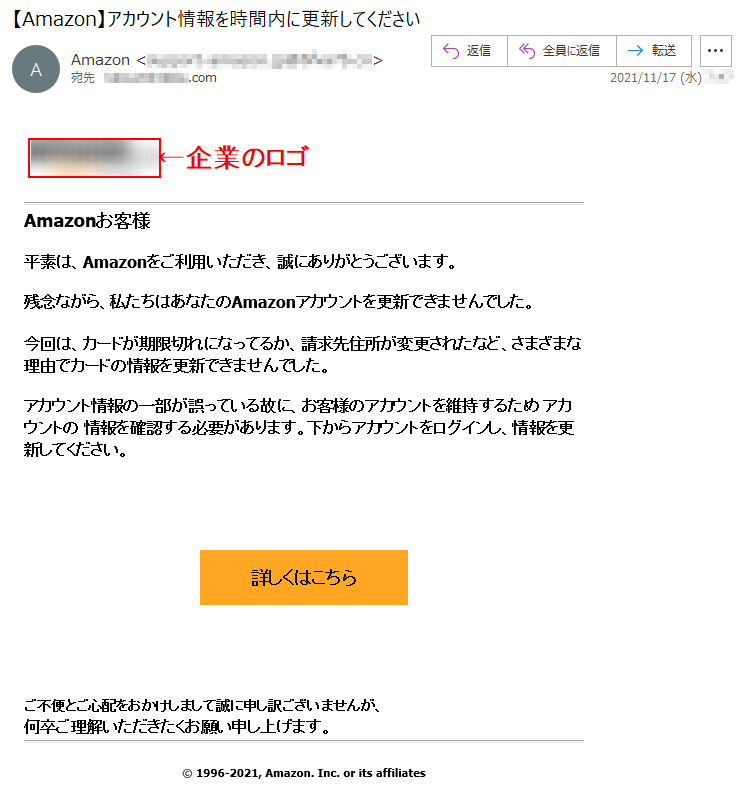Click the 返信 reply arrow button
Screen dimensions: 745x800
pos(469,51)
